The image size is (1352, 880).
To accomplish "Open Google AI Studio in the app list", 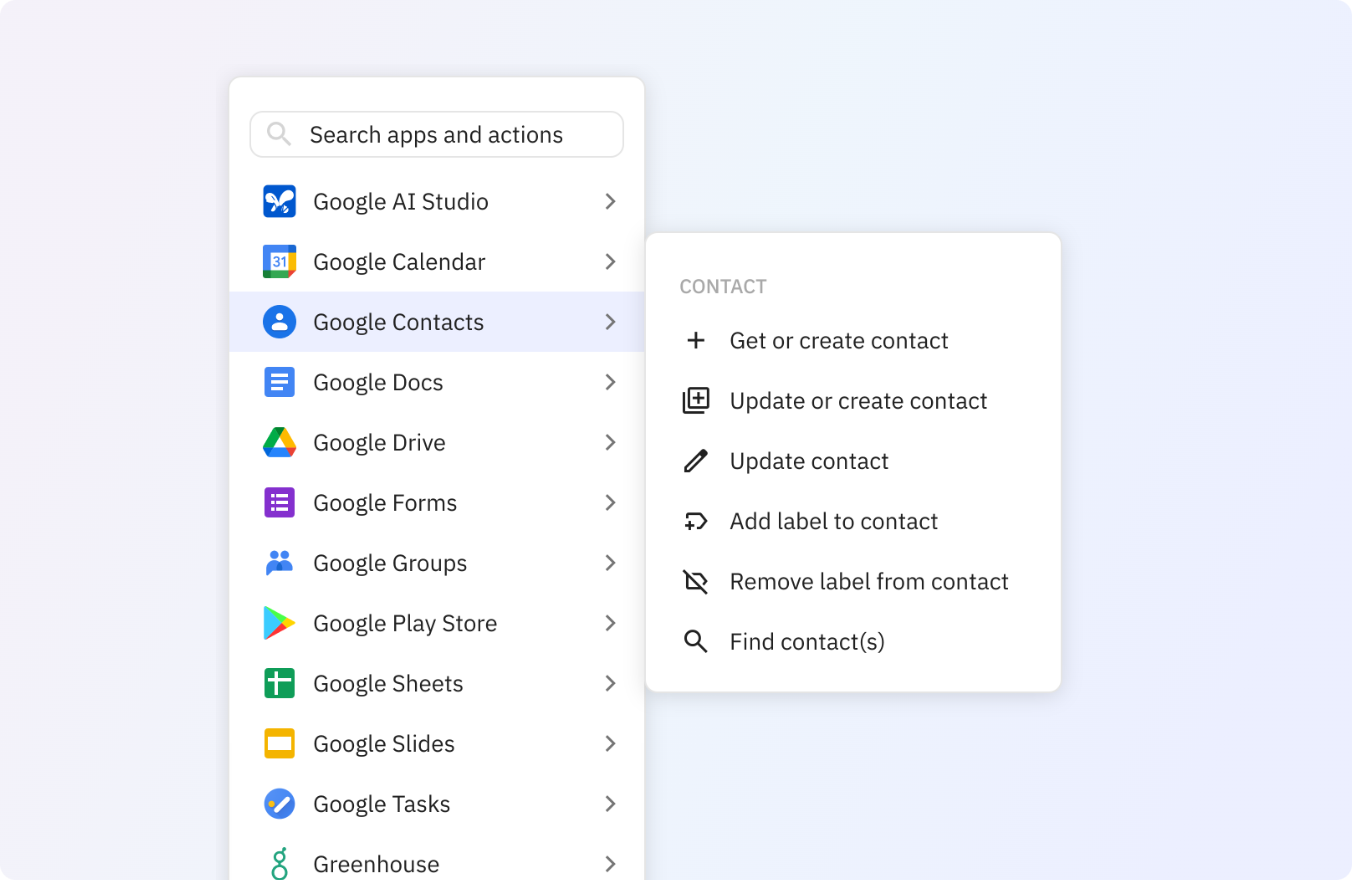I will click(437, 202).
